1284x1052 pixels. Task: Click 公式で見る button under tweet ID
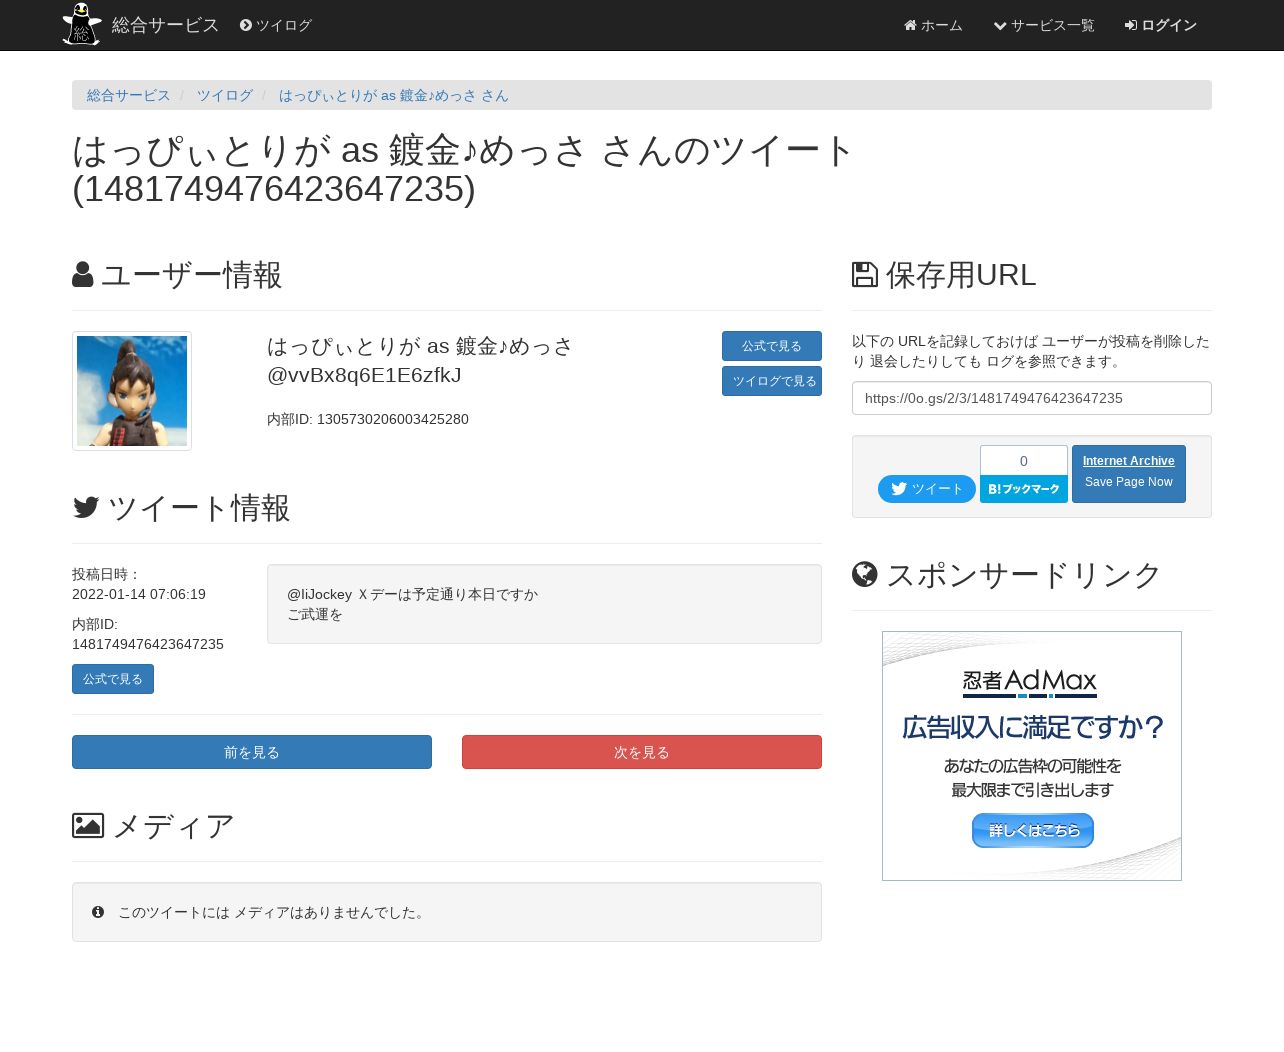(x=113, y=679)
